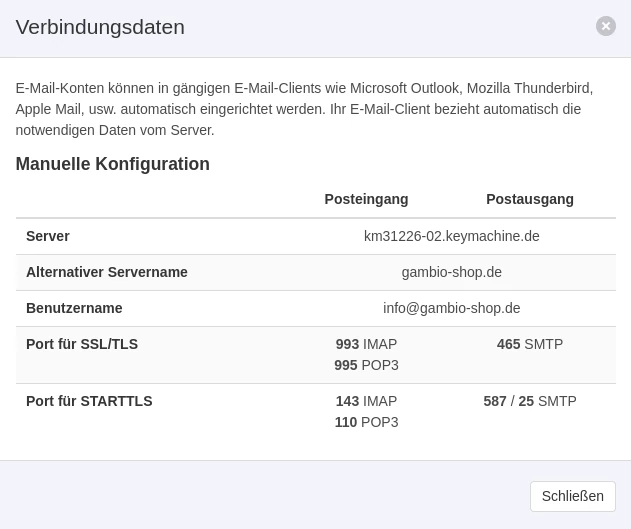
Task: Click the Port für STARTTLS label
Action: (89, 401)
